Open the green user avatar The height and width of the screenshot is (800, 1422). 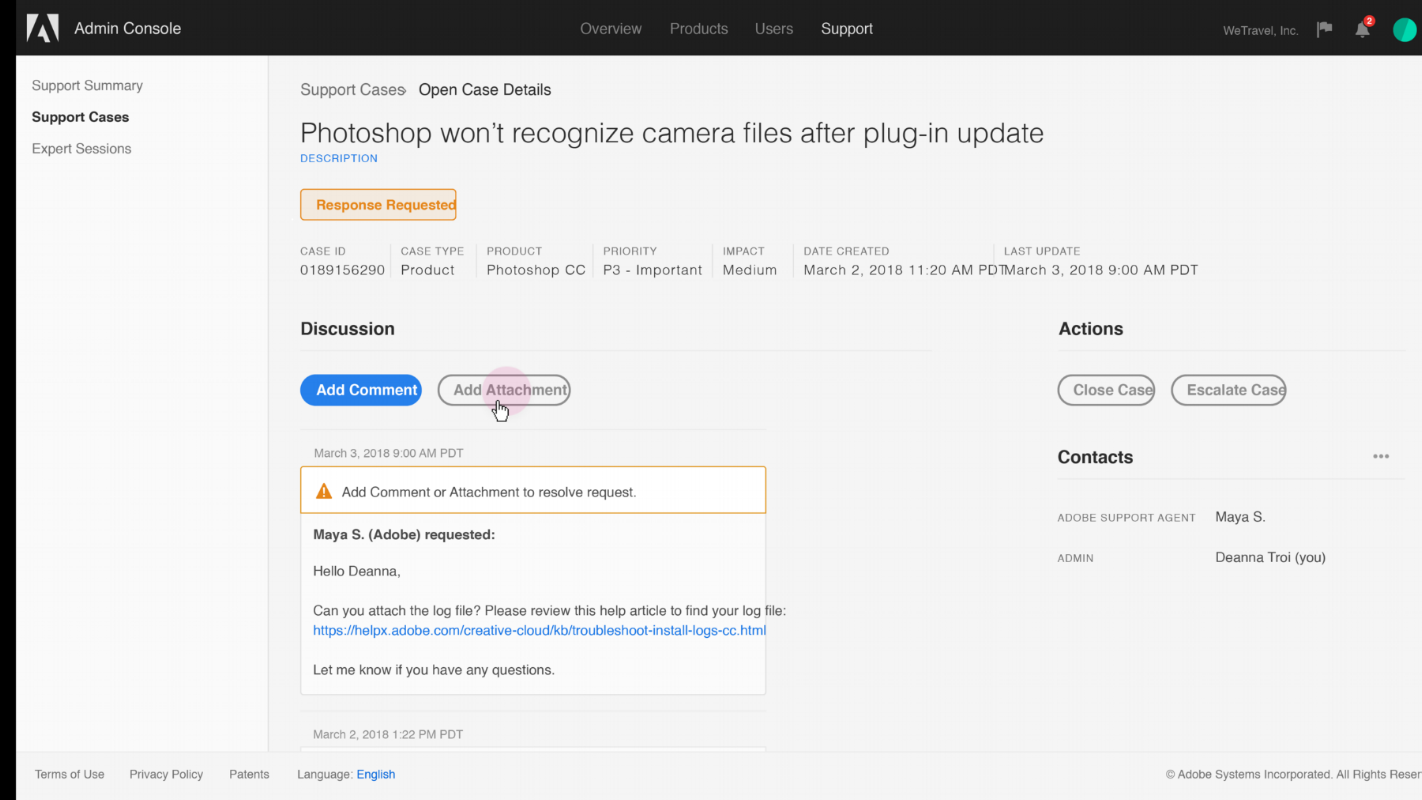click(1404, 29)
